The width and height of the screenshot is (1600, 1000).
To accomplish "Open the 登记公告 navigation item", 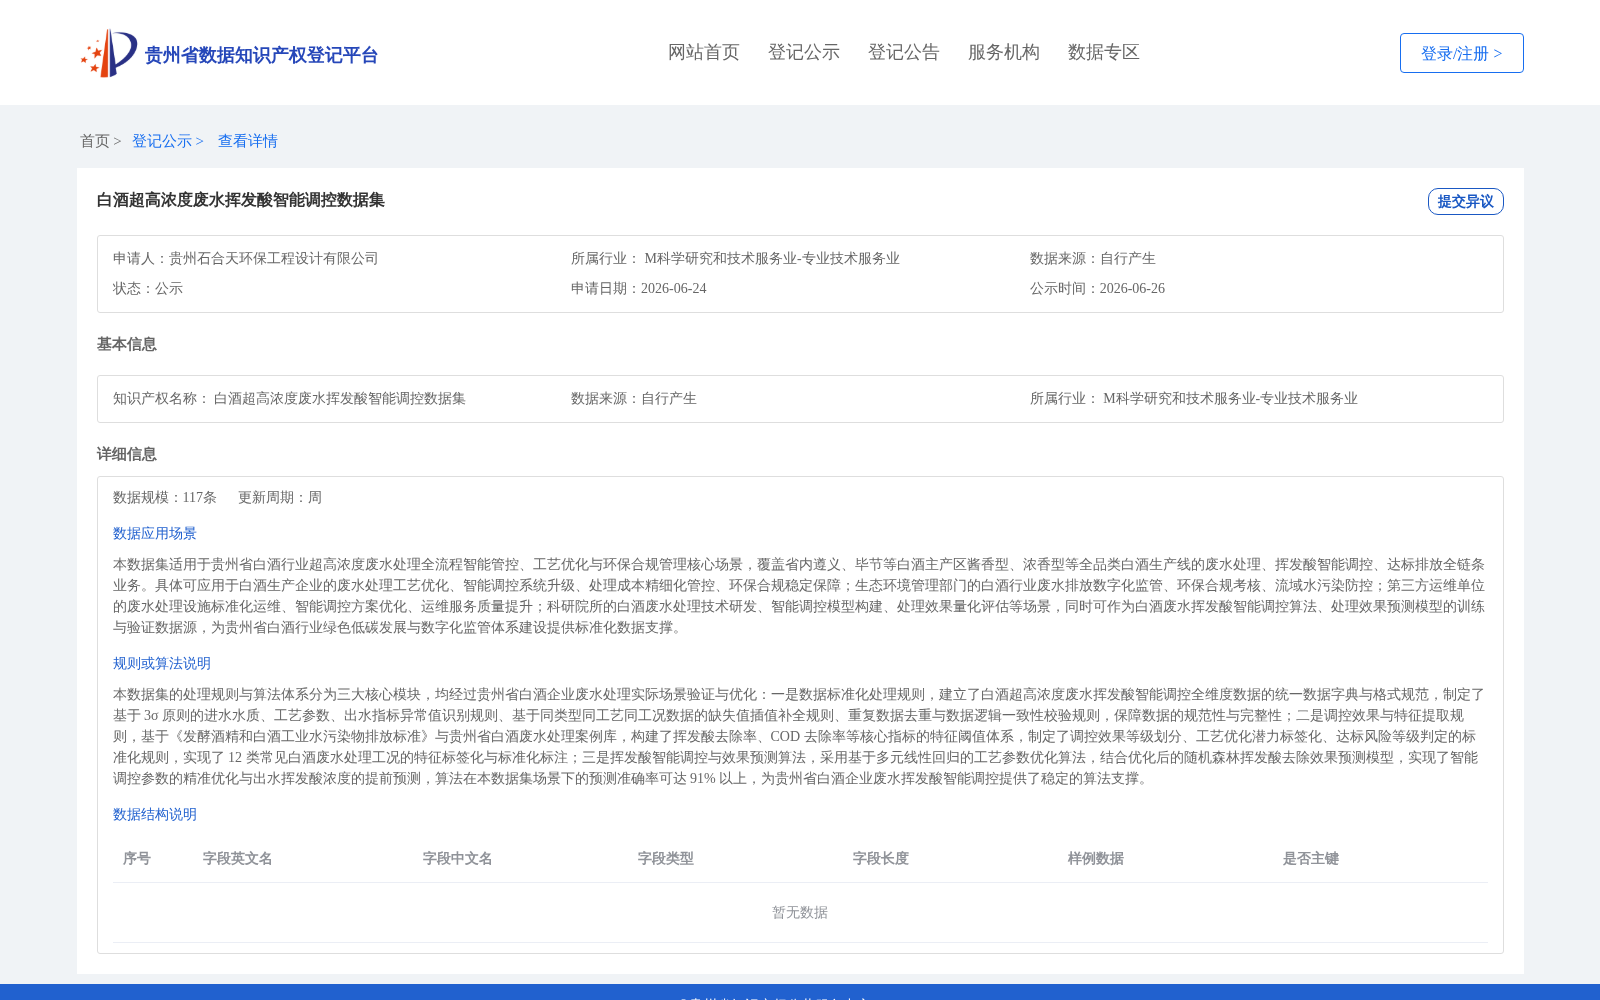I will pos(904,52).
